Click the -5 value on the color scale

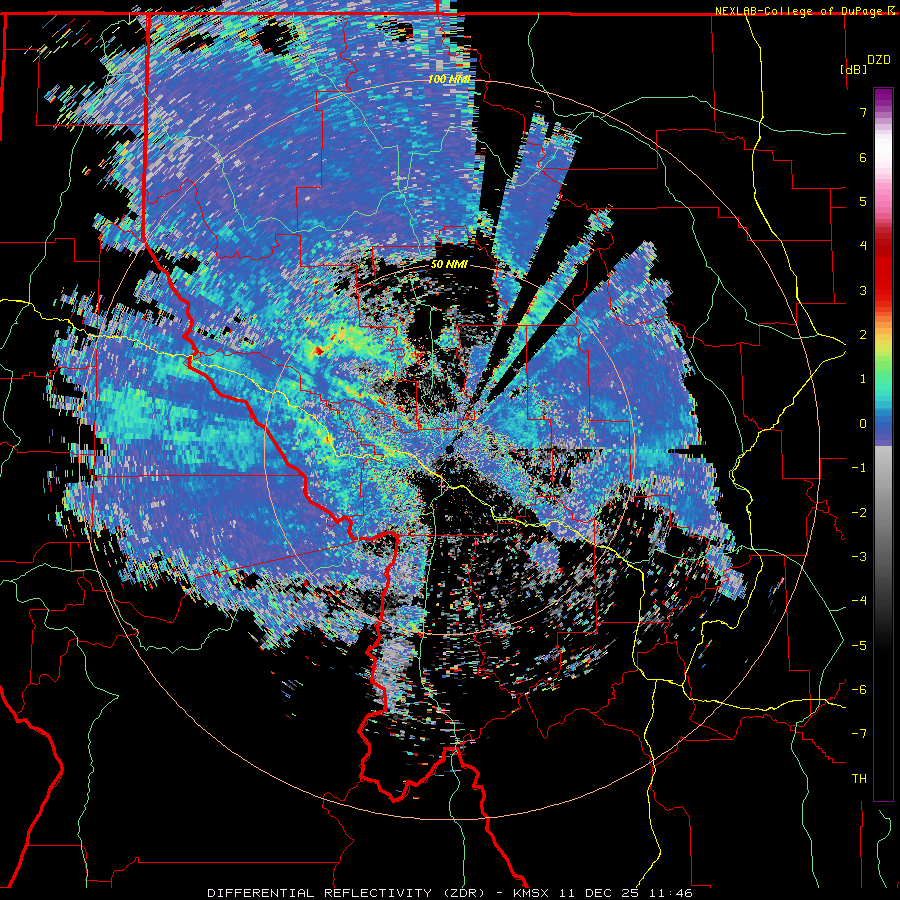(x=859, y=646)
